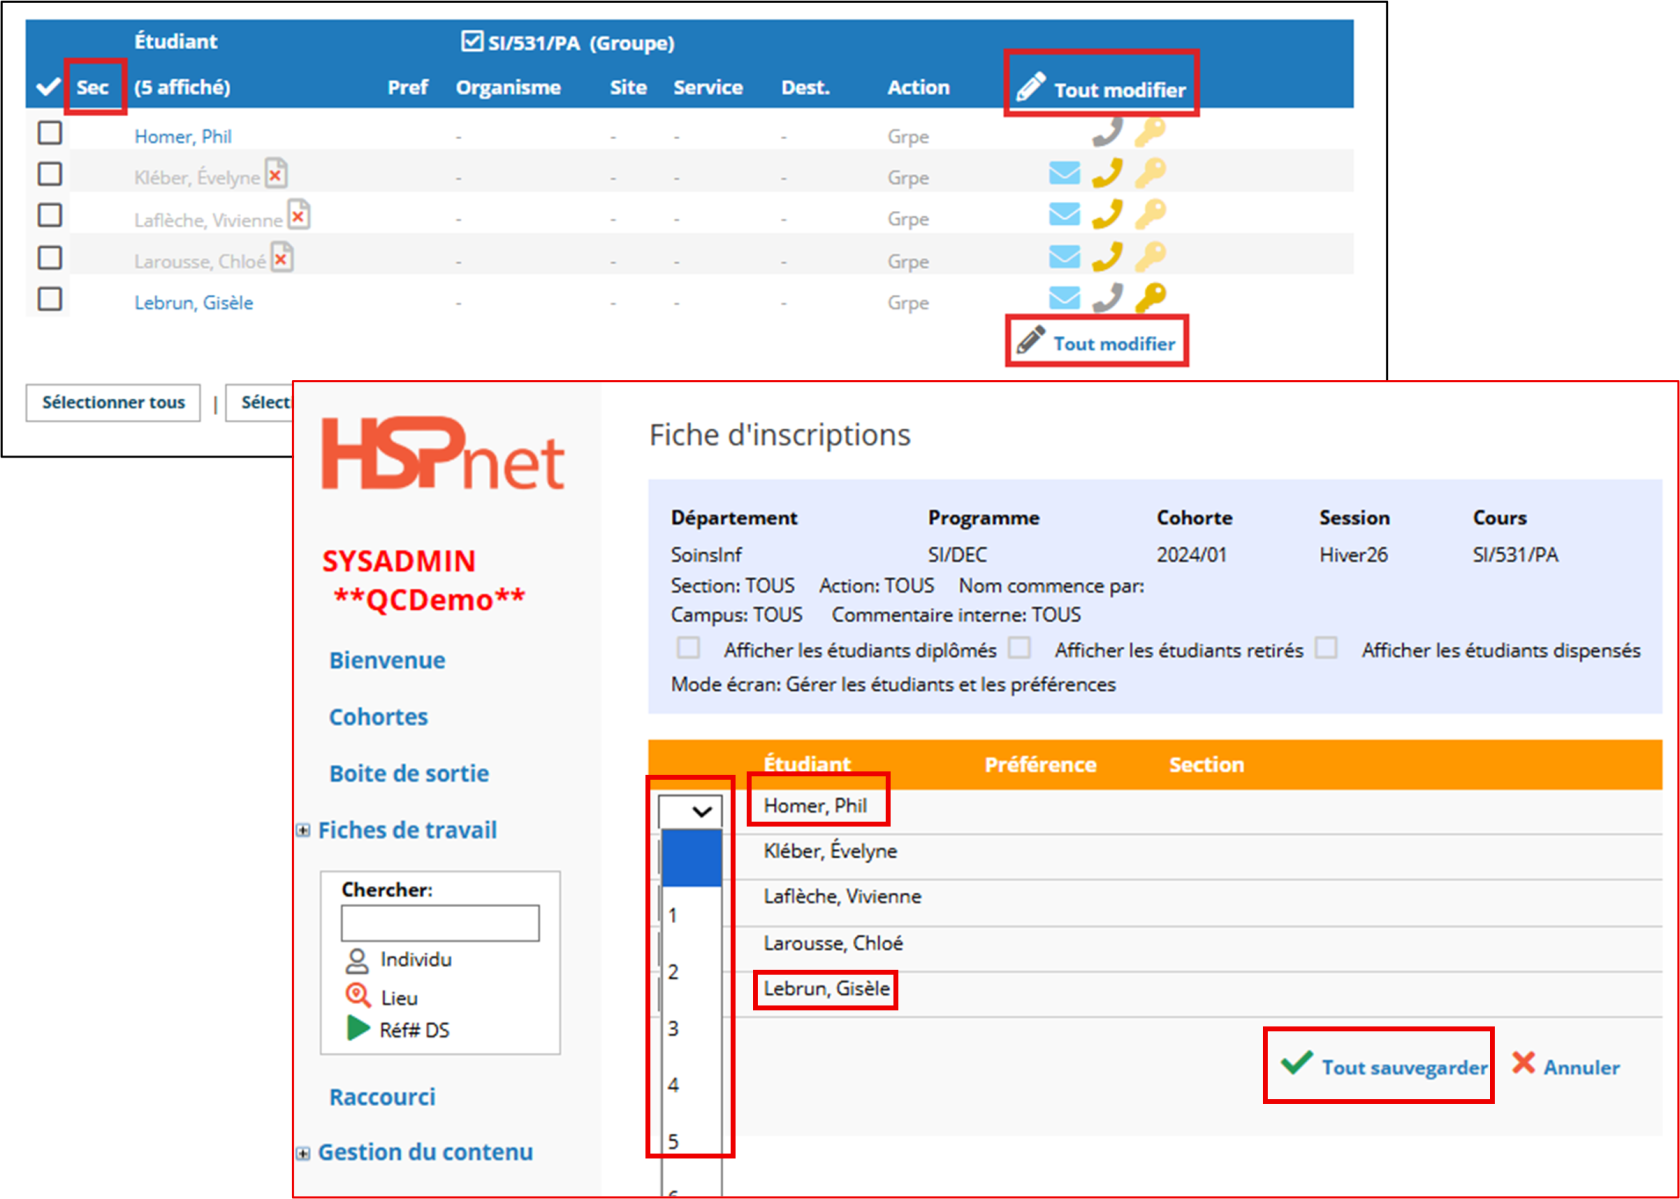Go to Boite de sortie
Viewport: 1680px width, 1199px height.
coord(409,773)
